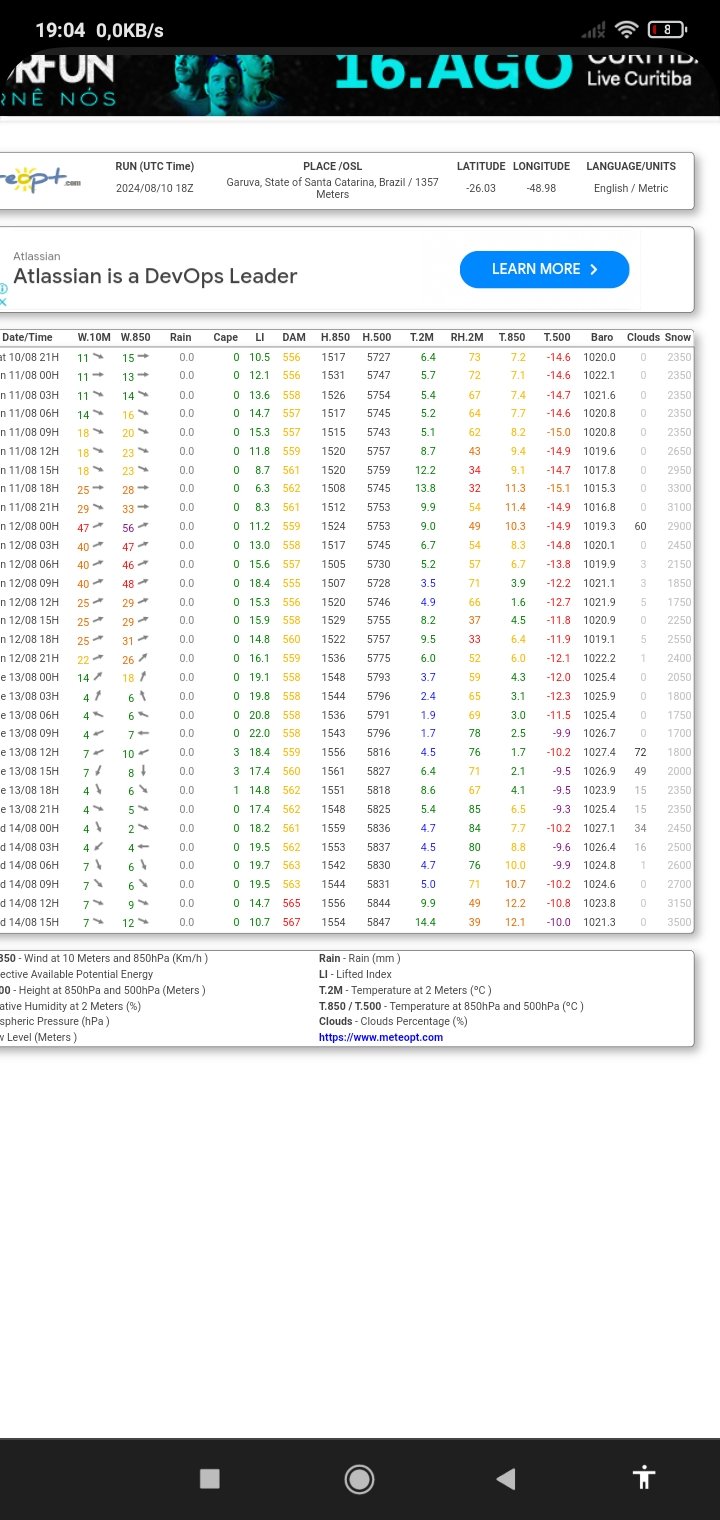Click LI value 22.0 in 13/08 09H row
This screenshot has height=1520, width=720.
[260, 734]
